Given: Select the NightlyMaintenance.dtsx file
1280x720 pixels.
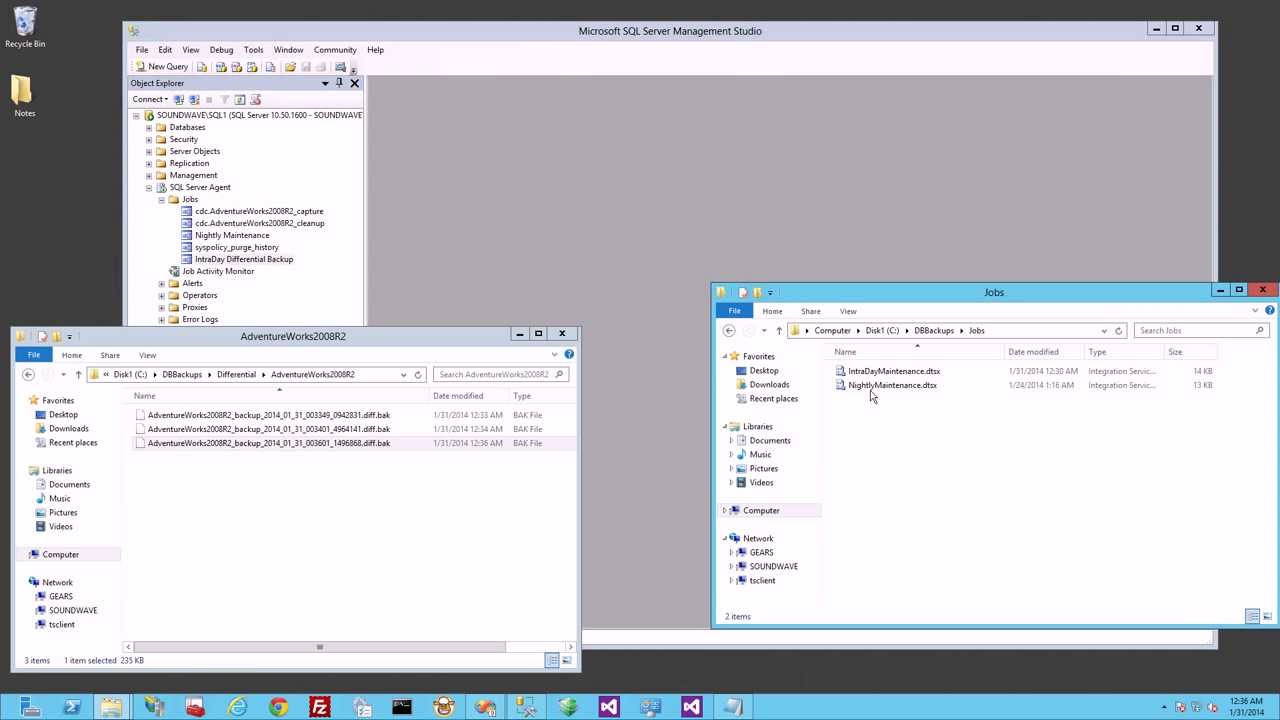Looking at the screenshot, I should 892,385.
